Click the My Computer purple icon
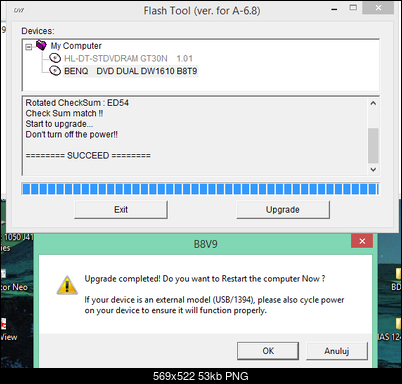The height and width of the screenshot is (384, 402). click(x=41, y=45)
